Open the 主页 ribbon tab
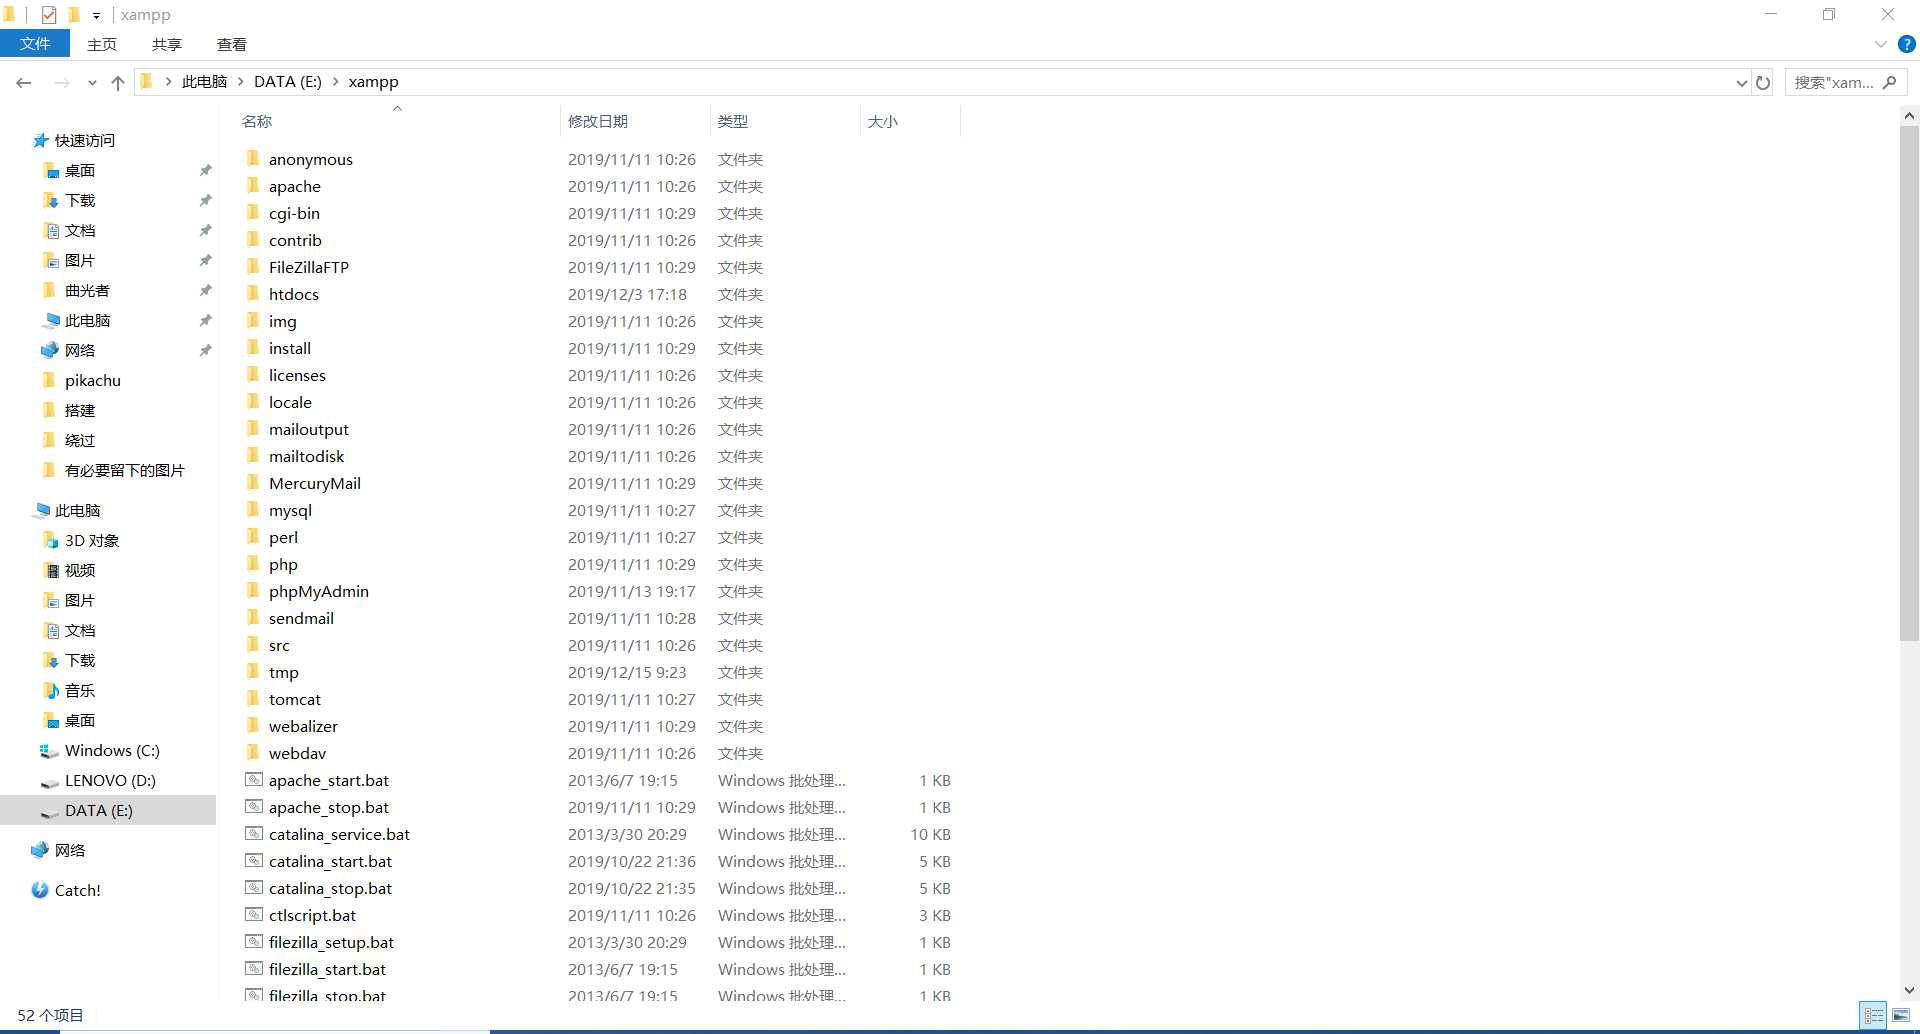1920x1034 pixels. point(102,44)
